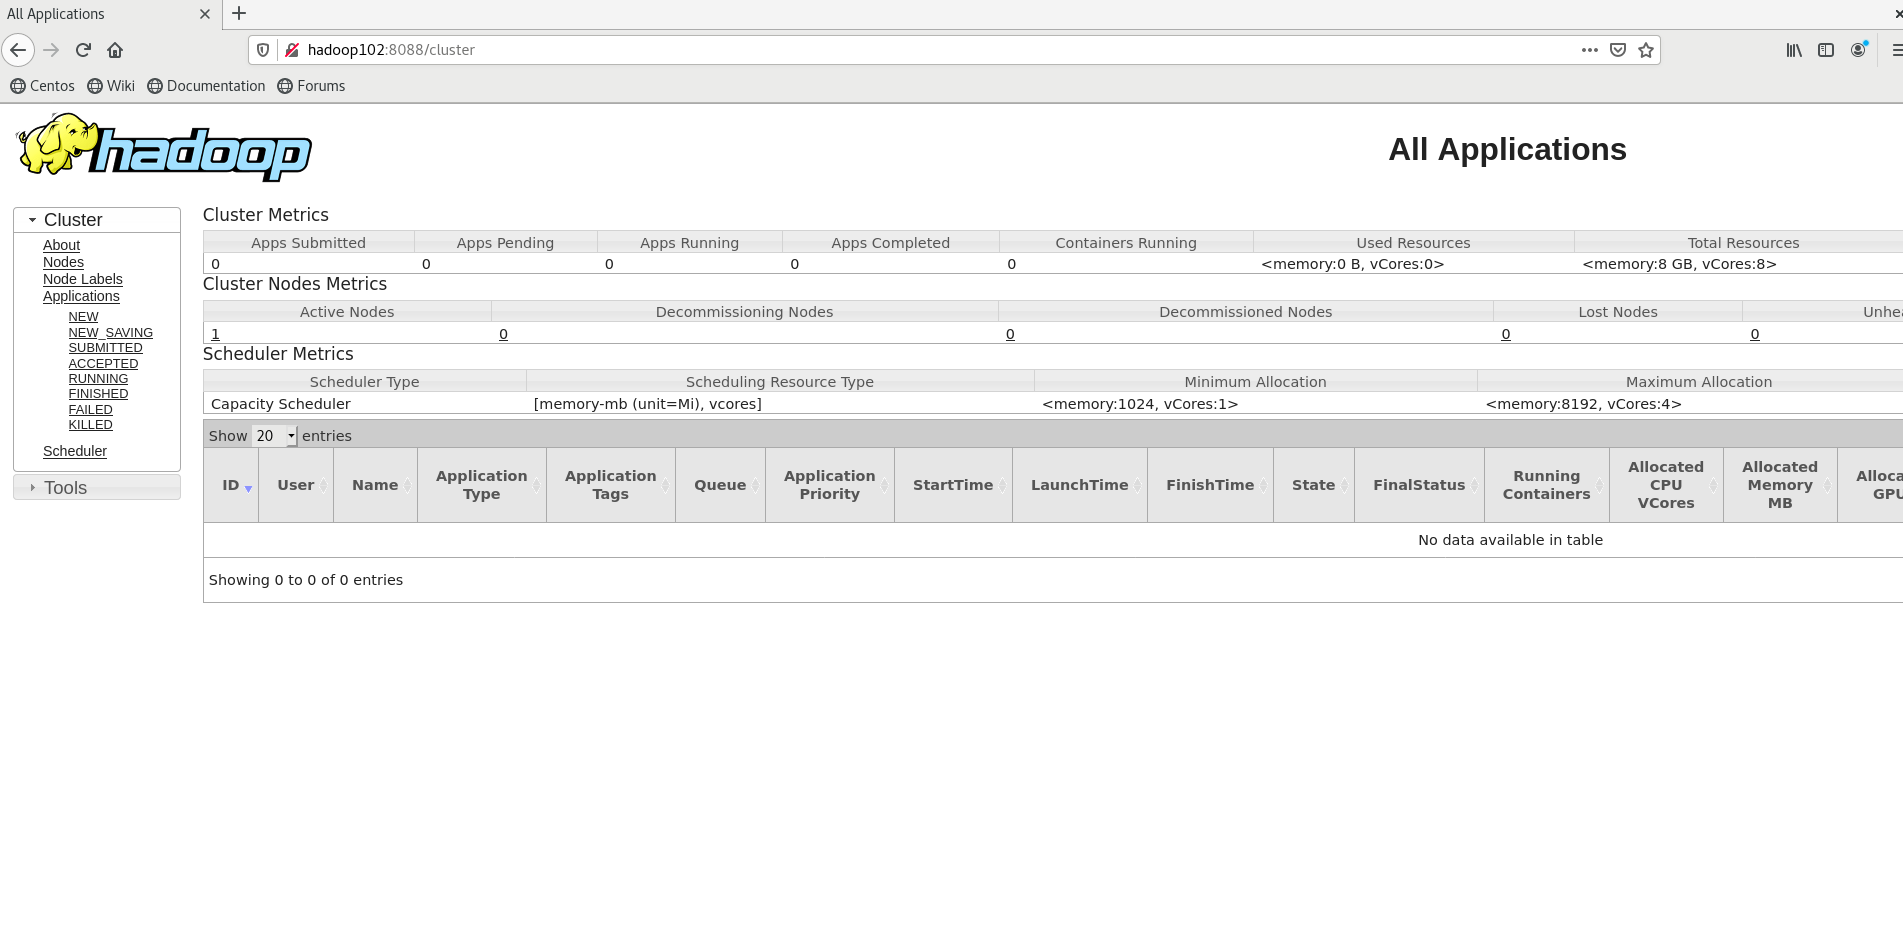Filter applications by NEW_SAVING state

pos(110,333)
